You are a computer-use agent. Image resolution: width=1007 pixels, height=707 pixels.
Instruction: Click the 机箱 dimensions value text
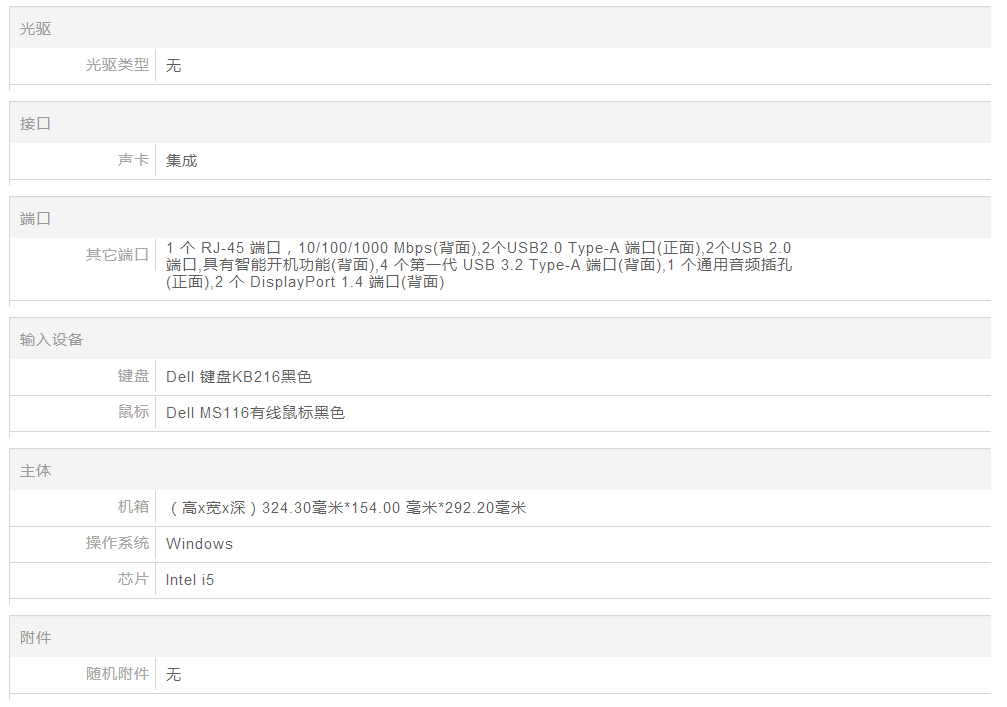(346, 508)
